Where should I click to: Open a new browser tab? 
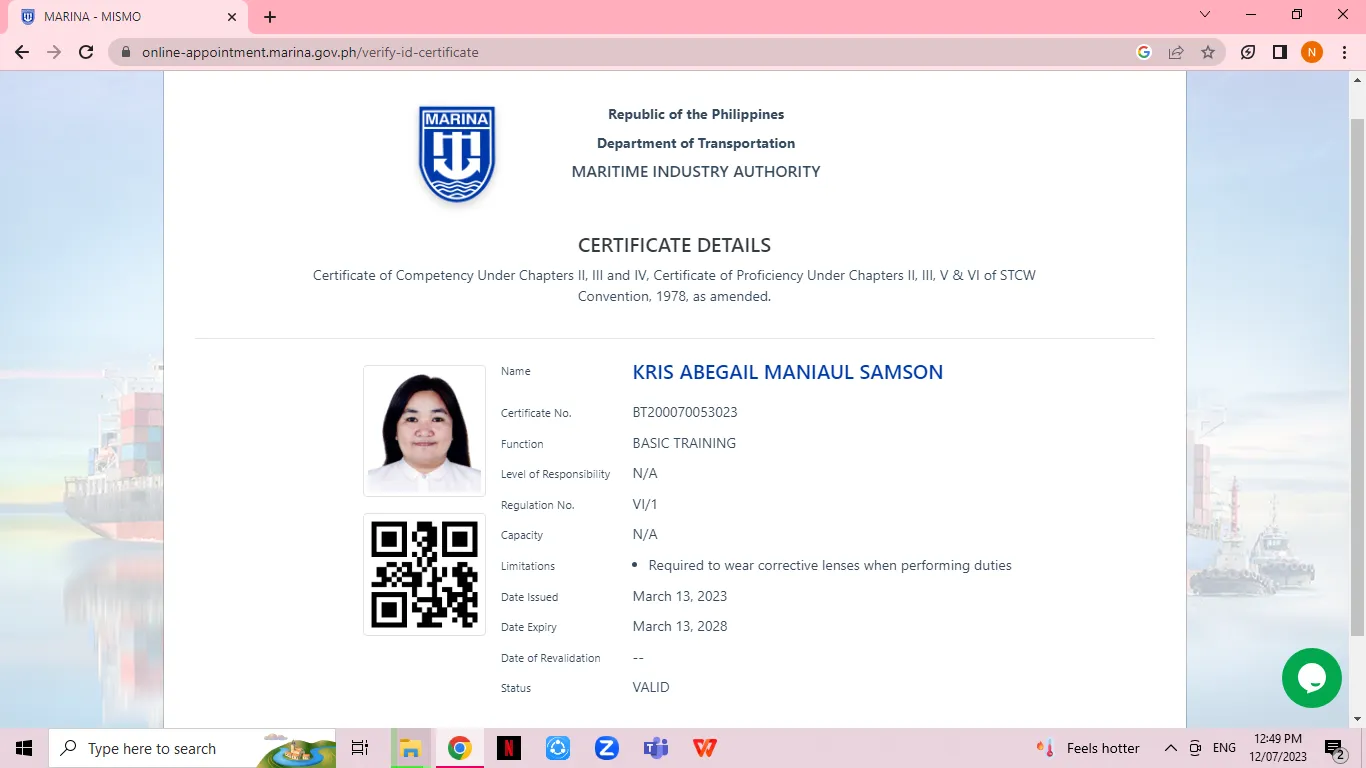click(x=270, y=17)
